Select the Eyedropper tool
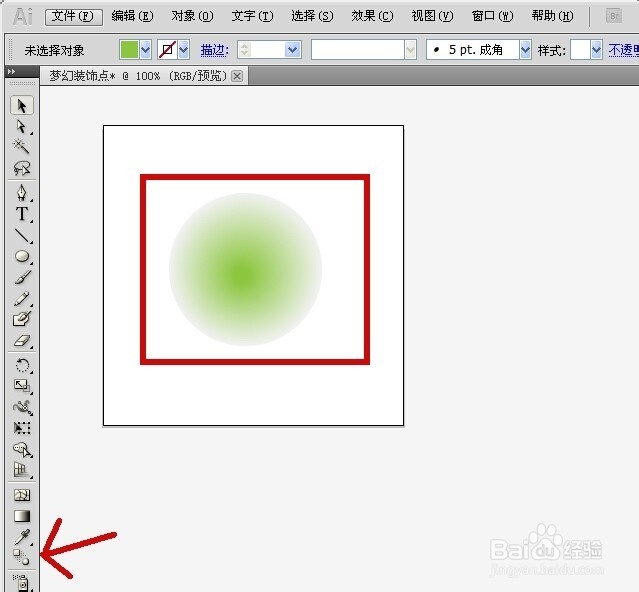 pos(22,537)
